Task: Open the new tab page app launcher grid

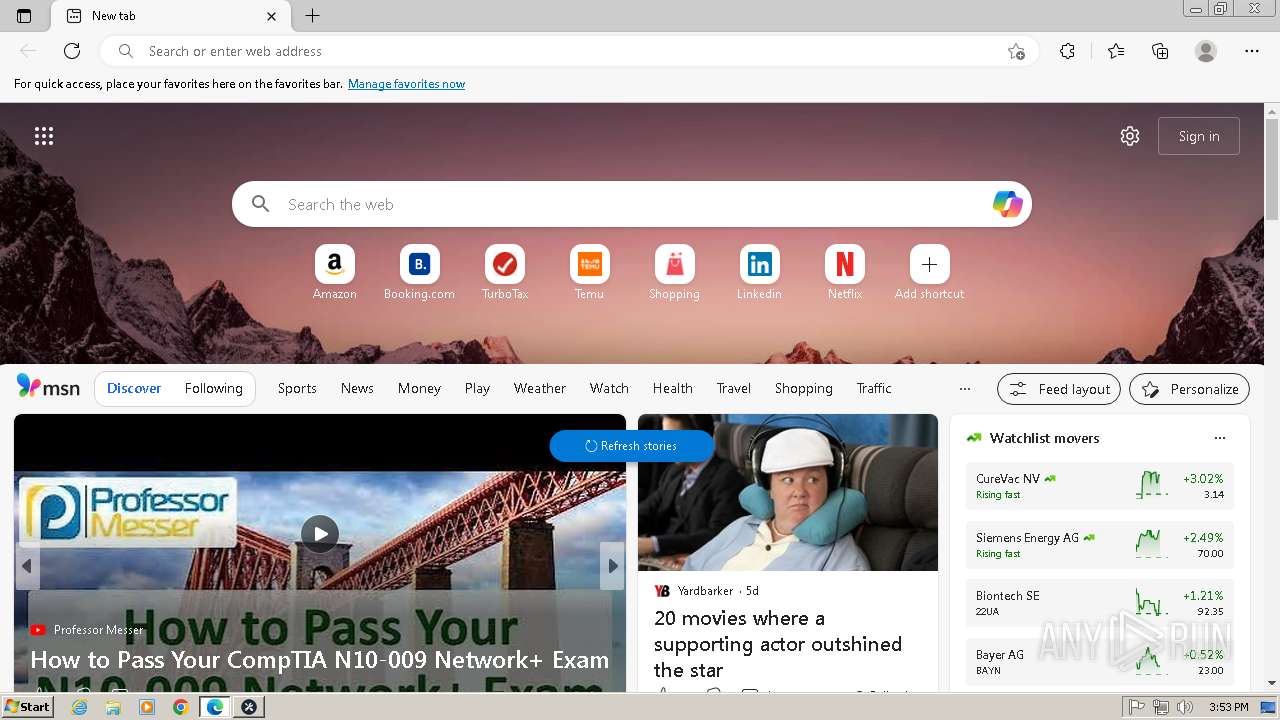Action: (x=44, y=136)
